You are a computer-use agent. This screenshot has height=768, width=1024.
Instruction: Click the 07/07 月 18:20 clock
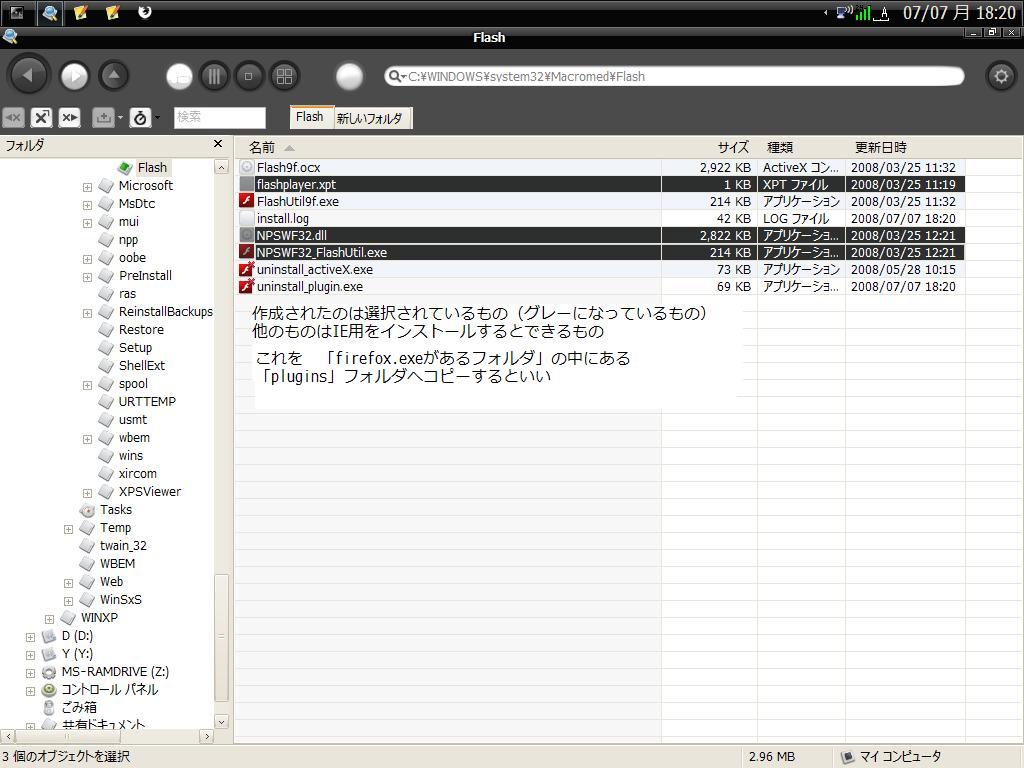pos(959,12)
